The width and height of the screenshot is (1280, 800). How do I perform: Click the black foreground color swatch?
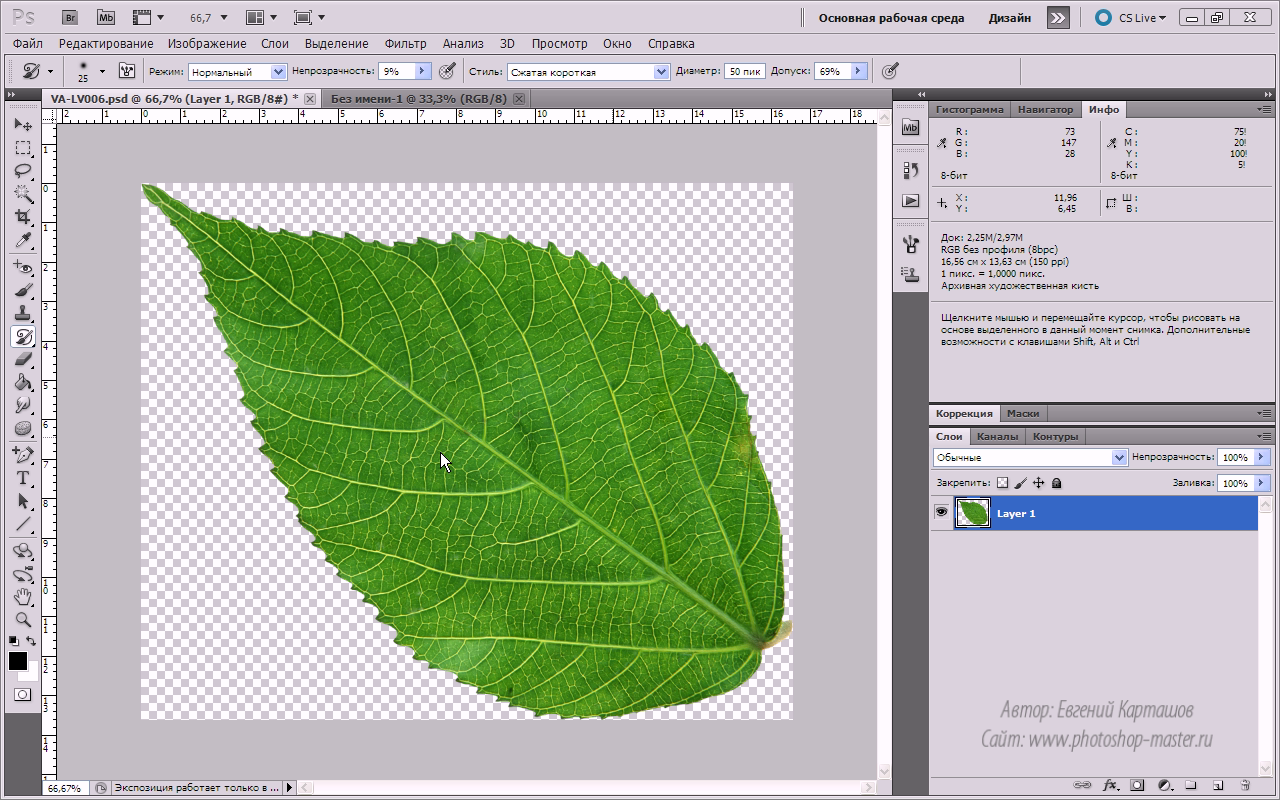coord(18,661)
